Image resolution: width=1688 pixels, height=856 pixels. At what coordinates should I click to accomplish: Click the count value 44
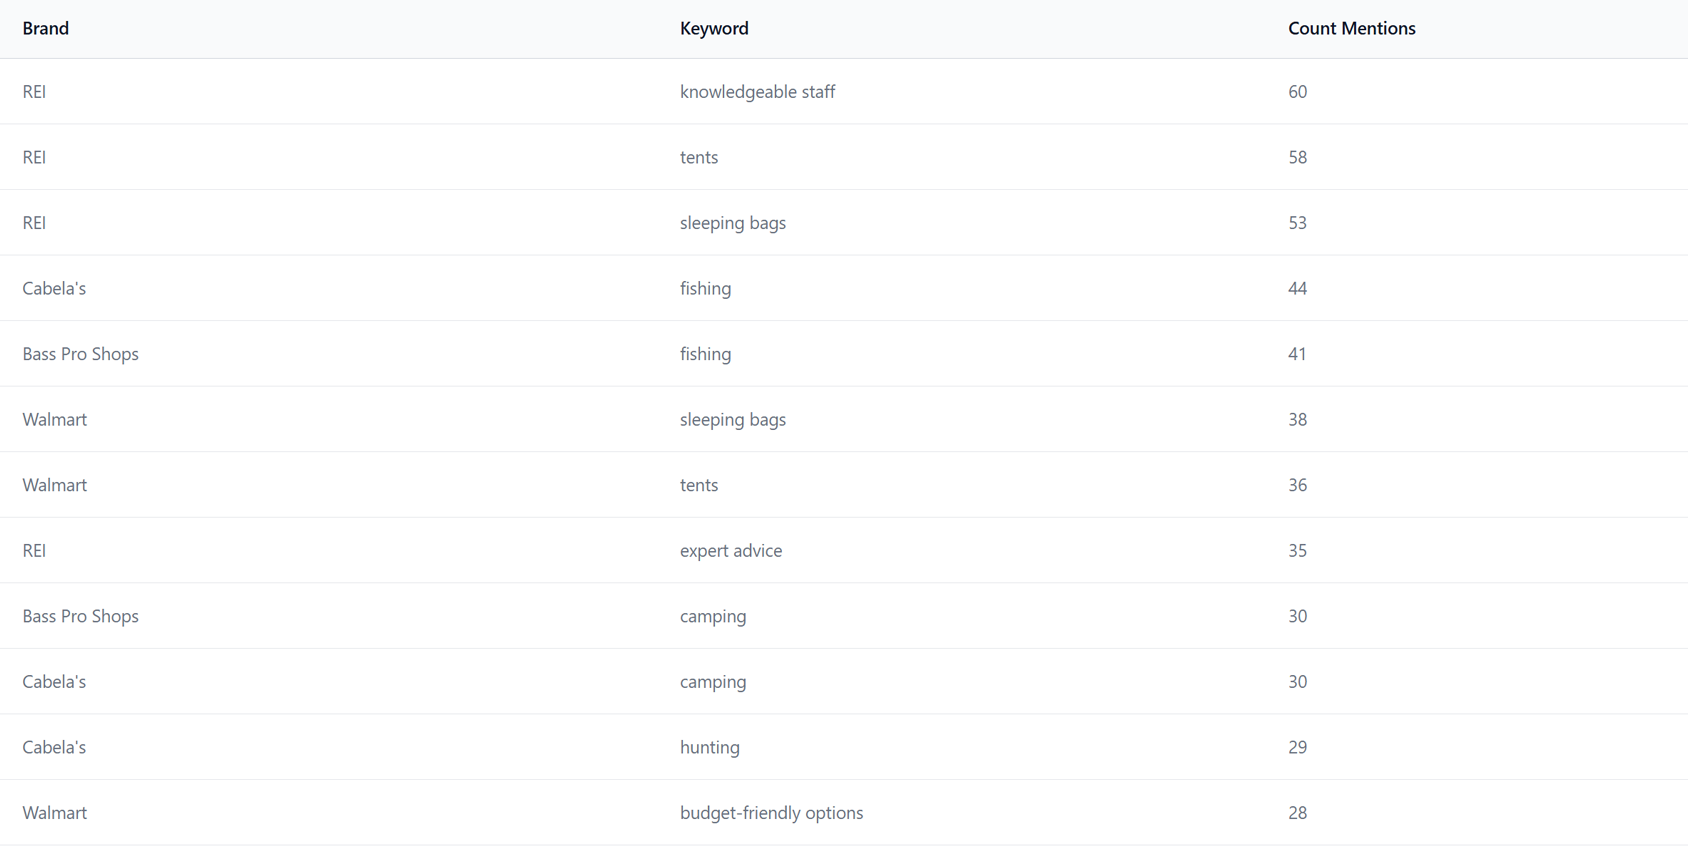pyautogui.click(x=1297, y=289)
